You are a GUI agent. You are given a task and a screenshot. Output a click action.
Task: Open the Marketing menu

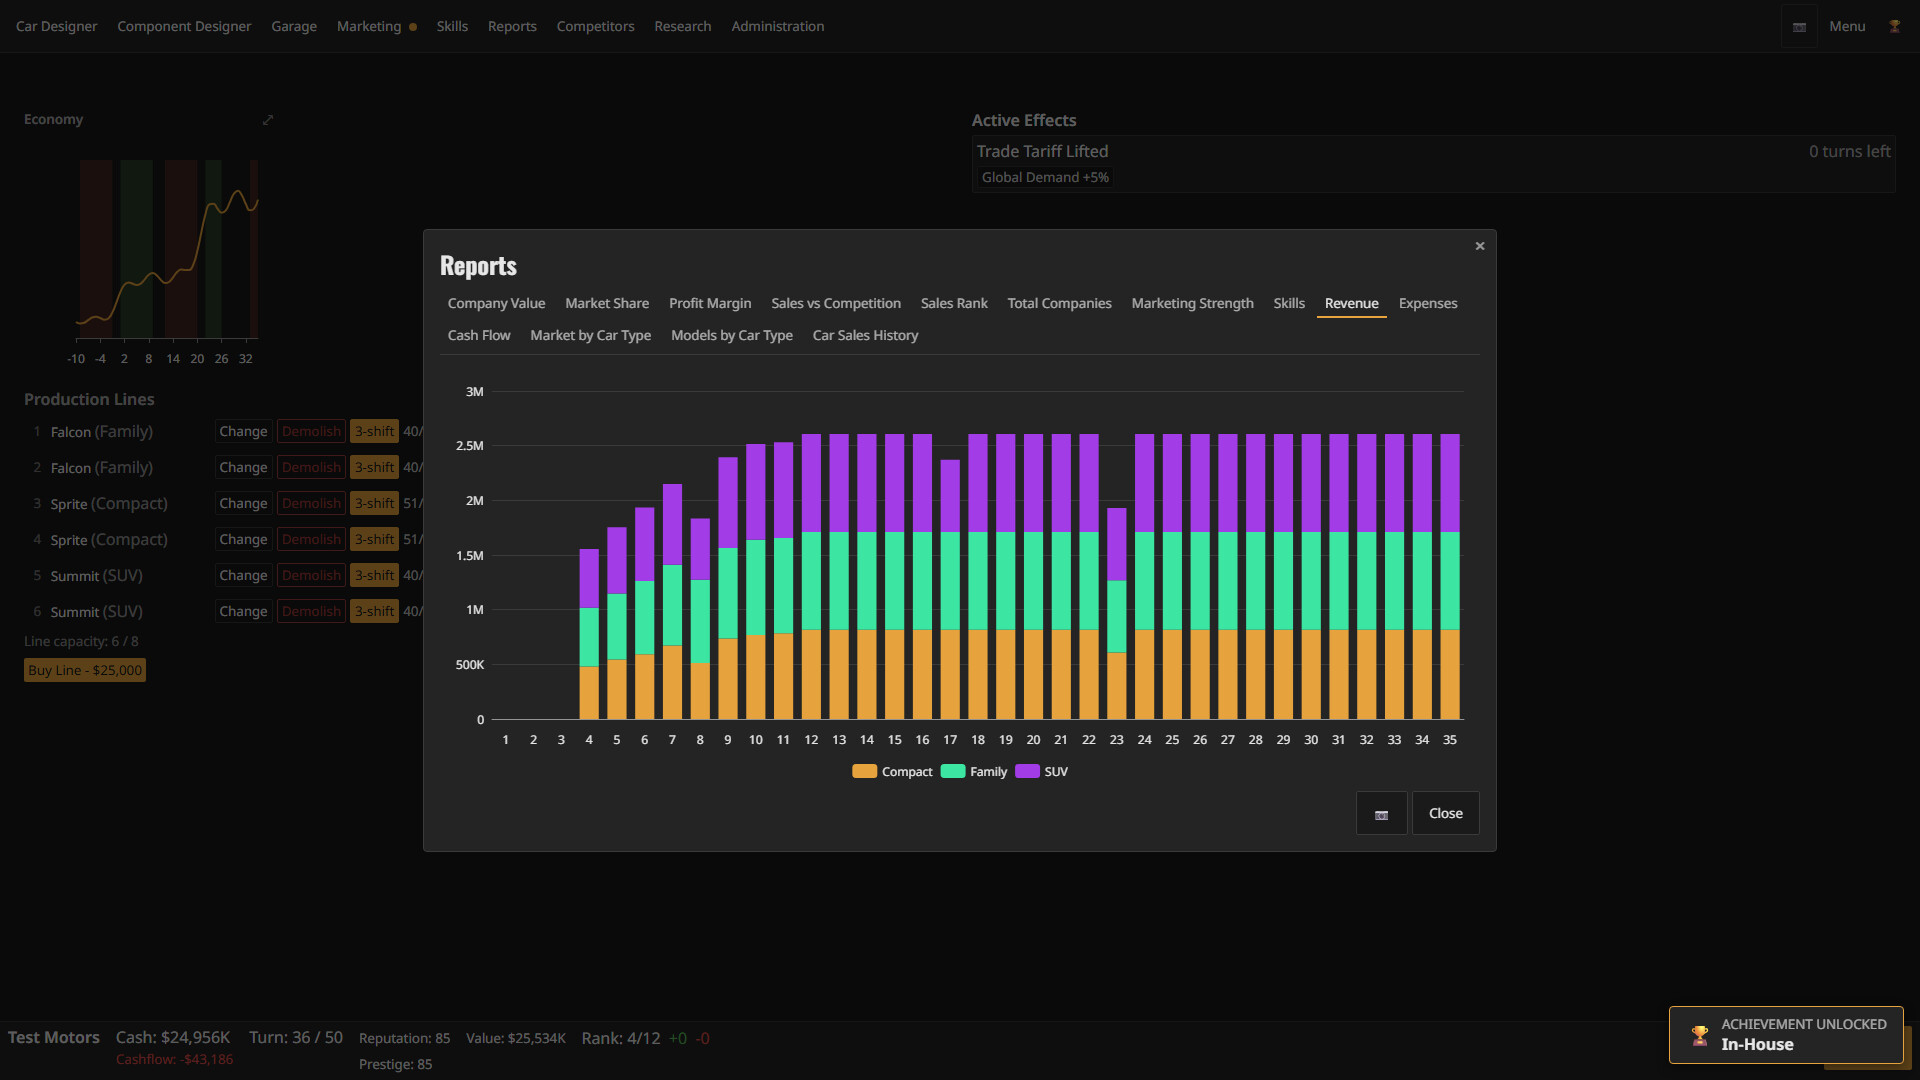[x=369, y=27]
